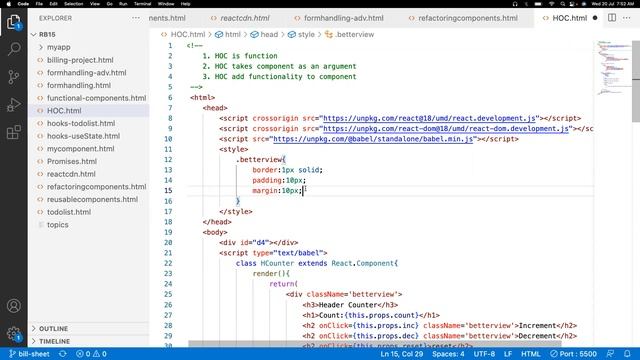Click Port : 5500 live server status
Image resolution: width=640 pixels, height=360 pixels.
coord(573,354)
